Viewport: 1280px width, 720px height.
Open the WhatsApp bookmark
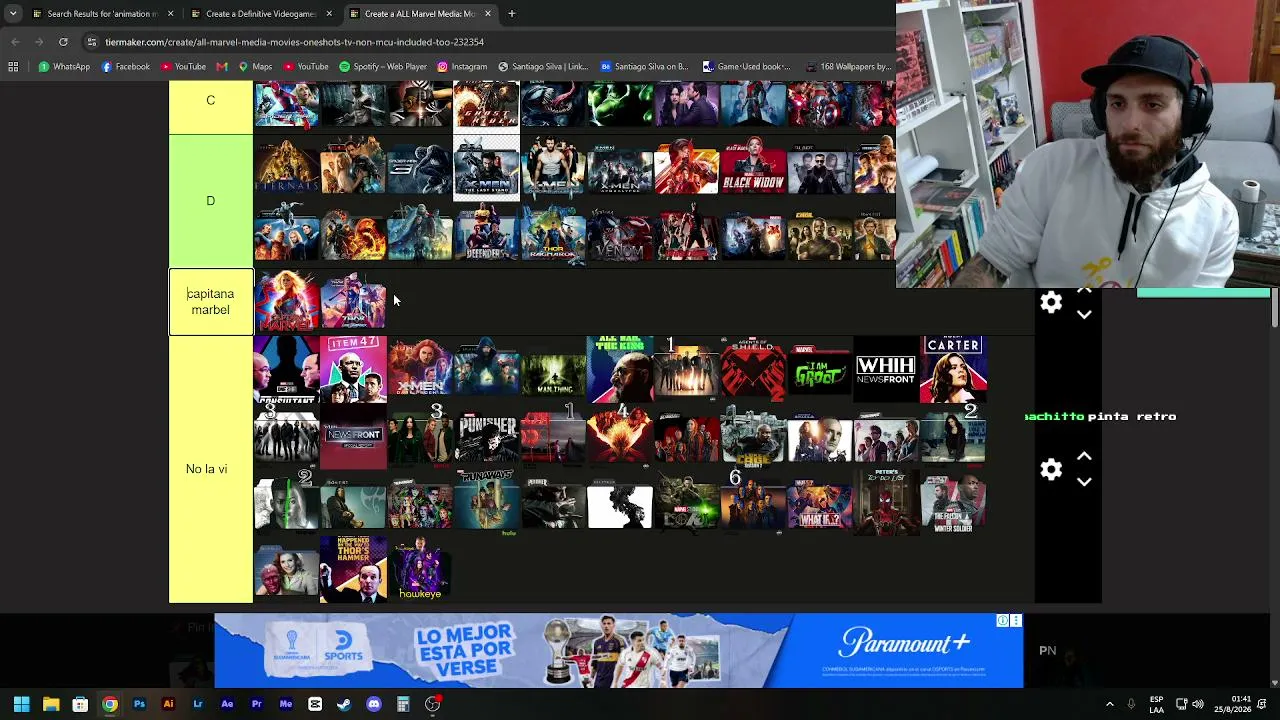point(64,67)
